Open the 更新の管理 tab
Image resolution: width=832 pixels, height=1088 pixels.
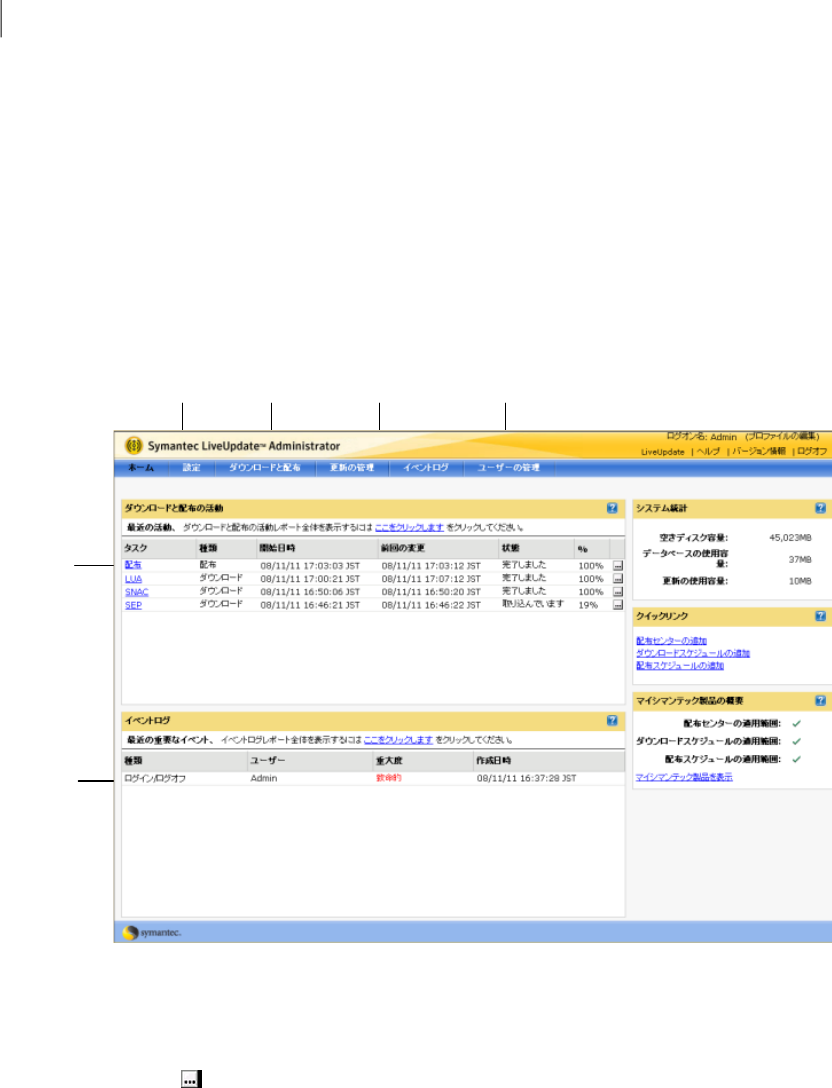tap(352, 468)
